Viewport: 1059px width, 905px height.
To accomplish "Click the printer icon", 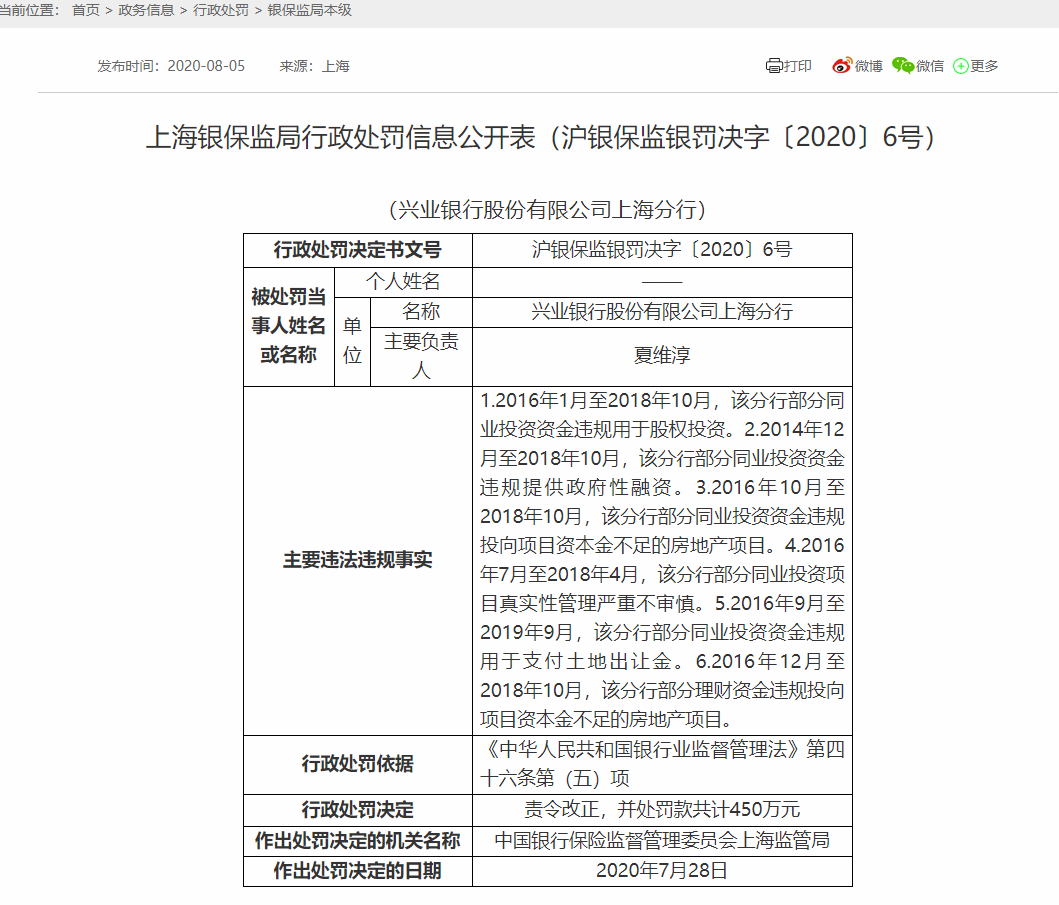I will 773,66.
